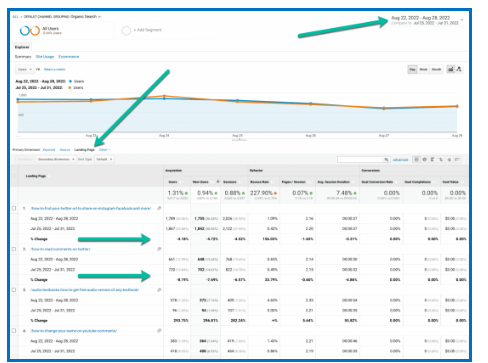Click Select a metric link
488x363 pixels.
[55, 69]
